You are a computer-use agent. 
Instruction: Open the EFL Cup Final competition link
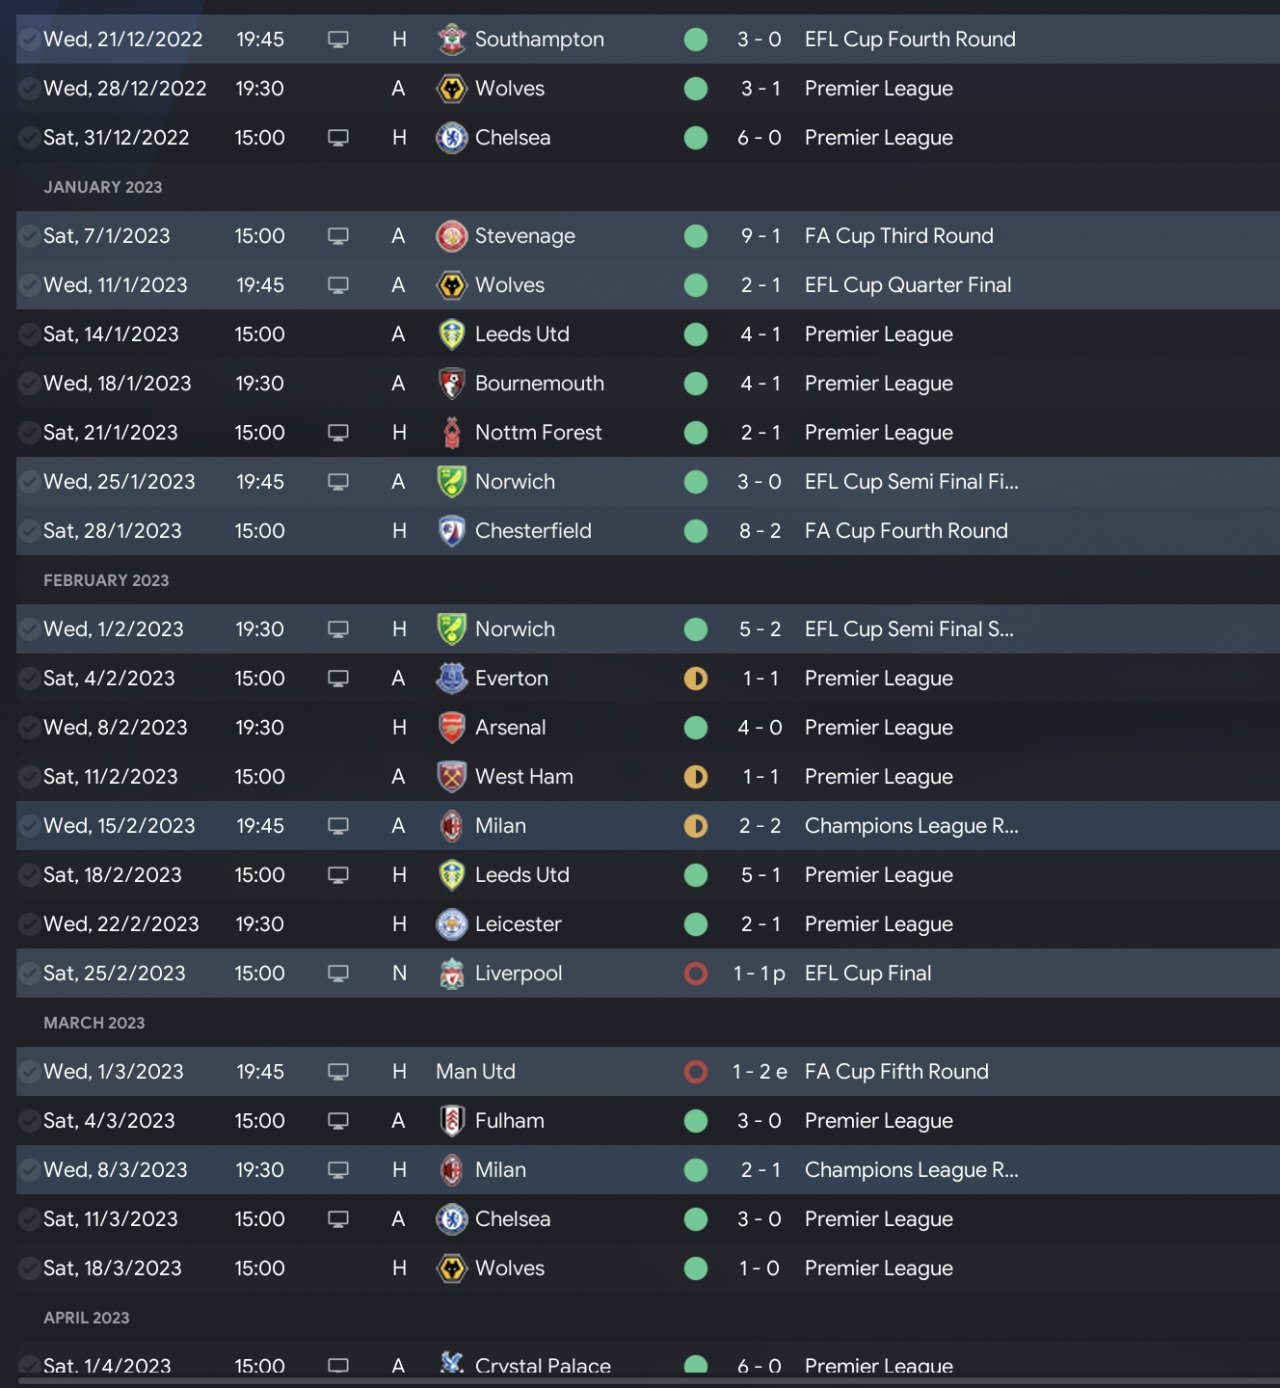coord(867,974)
